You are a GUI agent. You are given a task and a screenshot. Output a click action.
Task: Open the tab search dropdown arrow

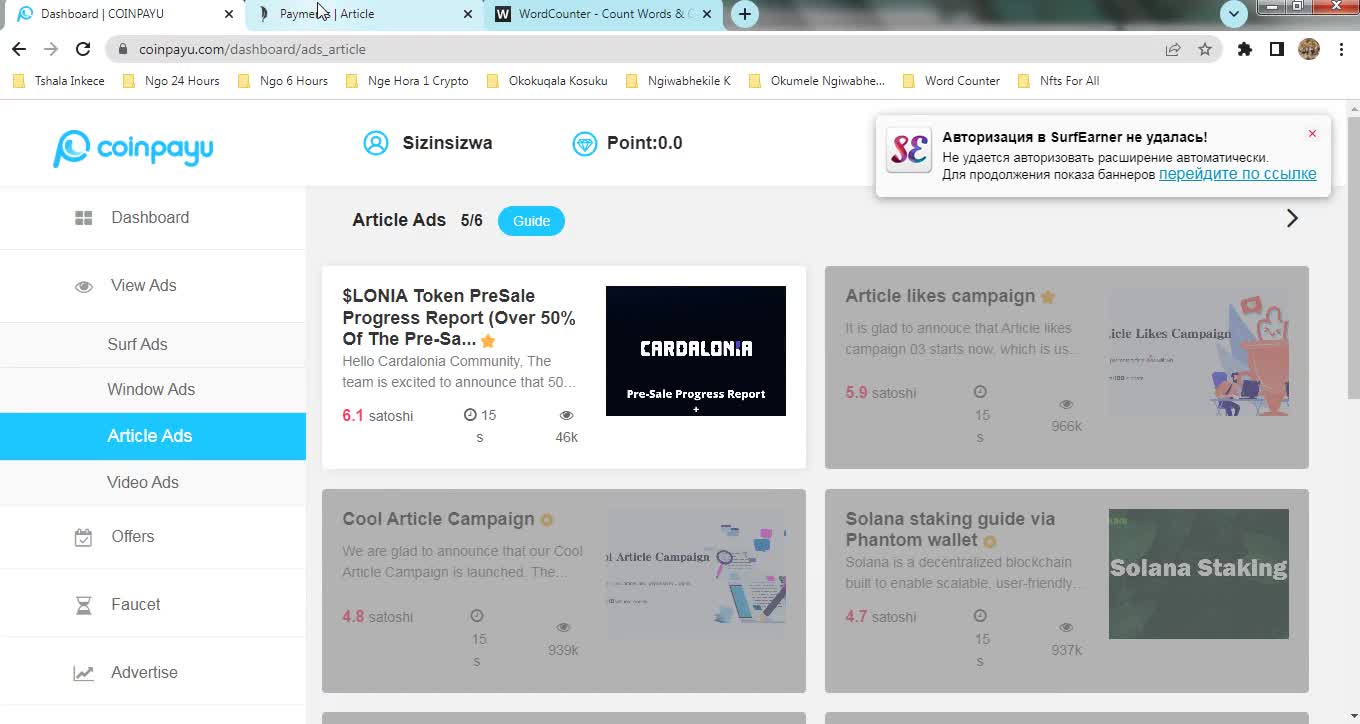coord(1233,14)
